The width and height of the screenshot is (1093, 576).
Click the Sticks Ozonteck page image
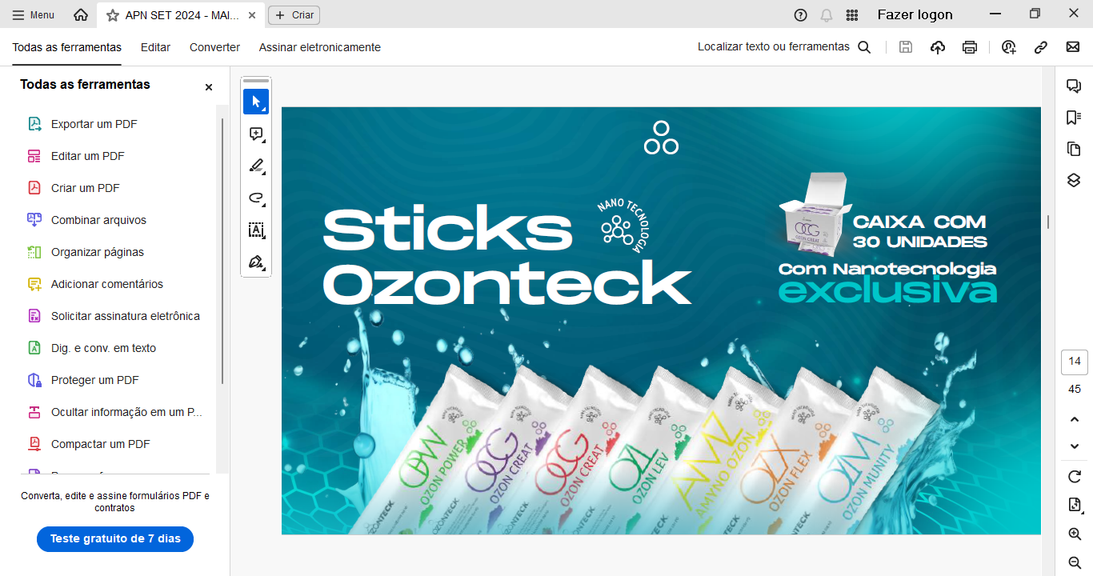coord(661,321)
